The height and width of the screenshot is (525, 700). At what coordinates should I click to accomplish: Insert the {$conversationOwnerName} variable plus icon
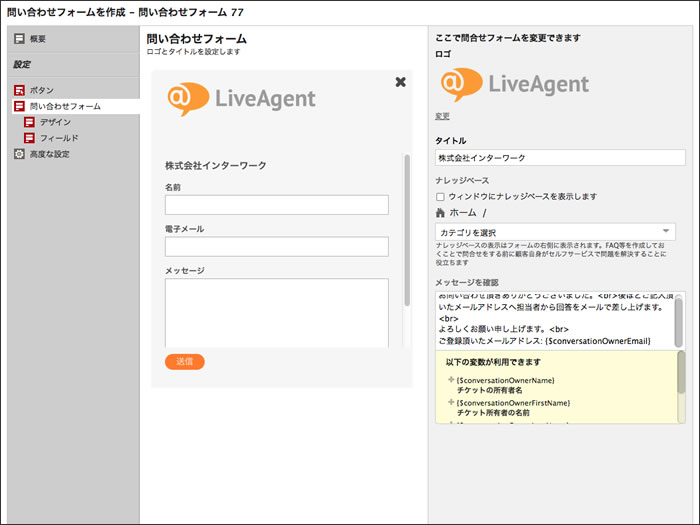click(450, 379)
